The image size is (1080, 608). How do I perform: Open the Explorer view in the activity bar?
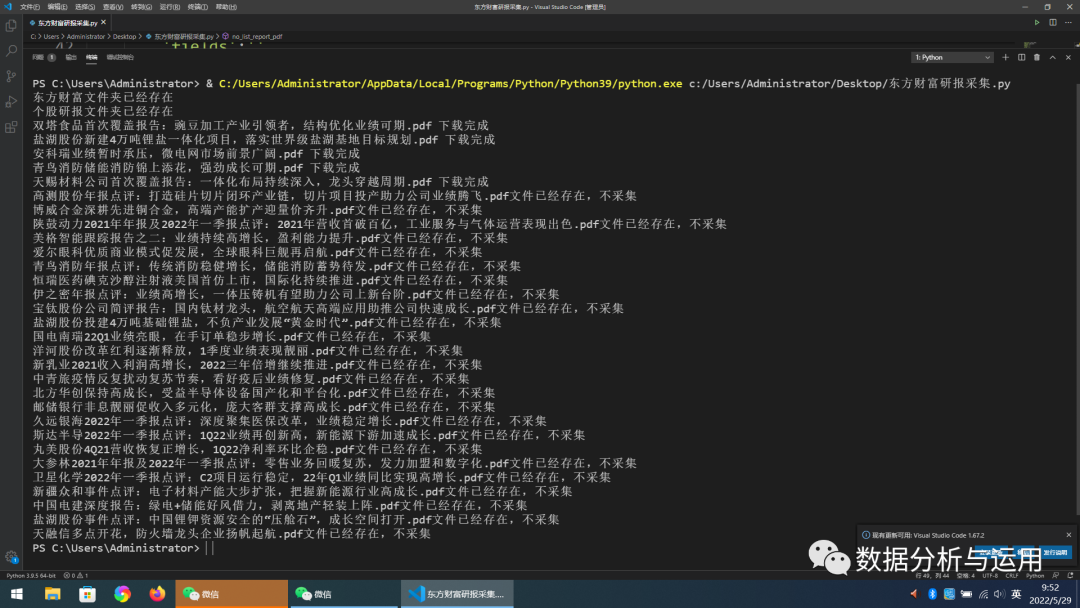[11, 26]
